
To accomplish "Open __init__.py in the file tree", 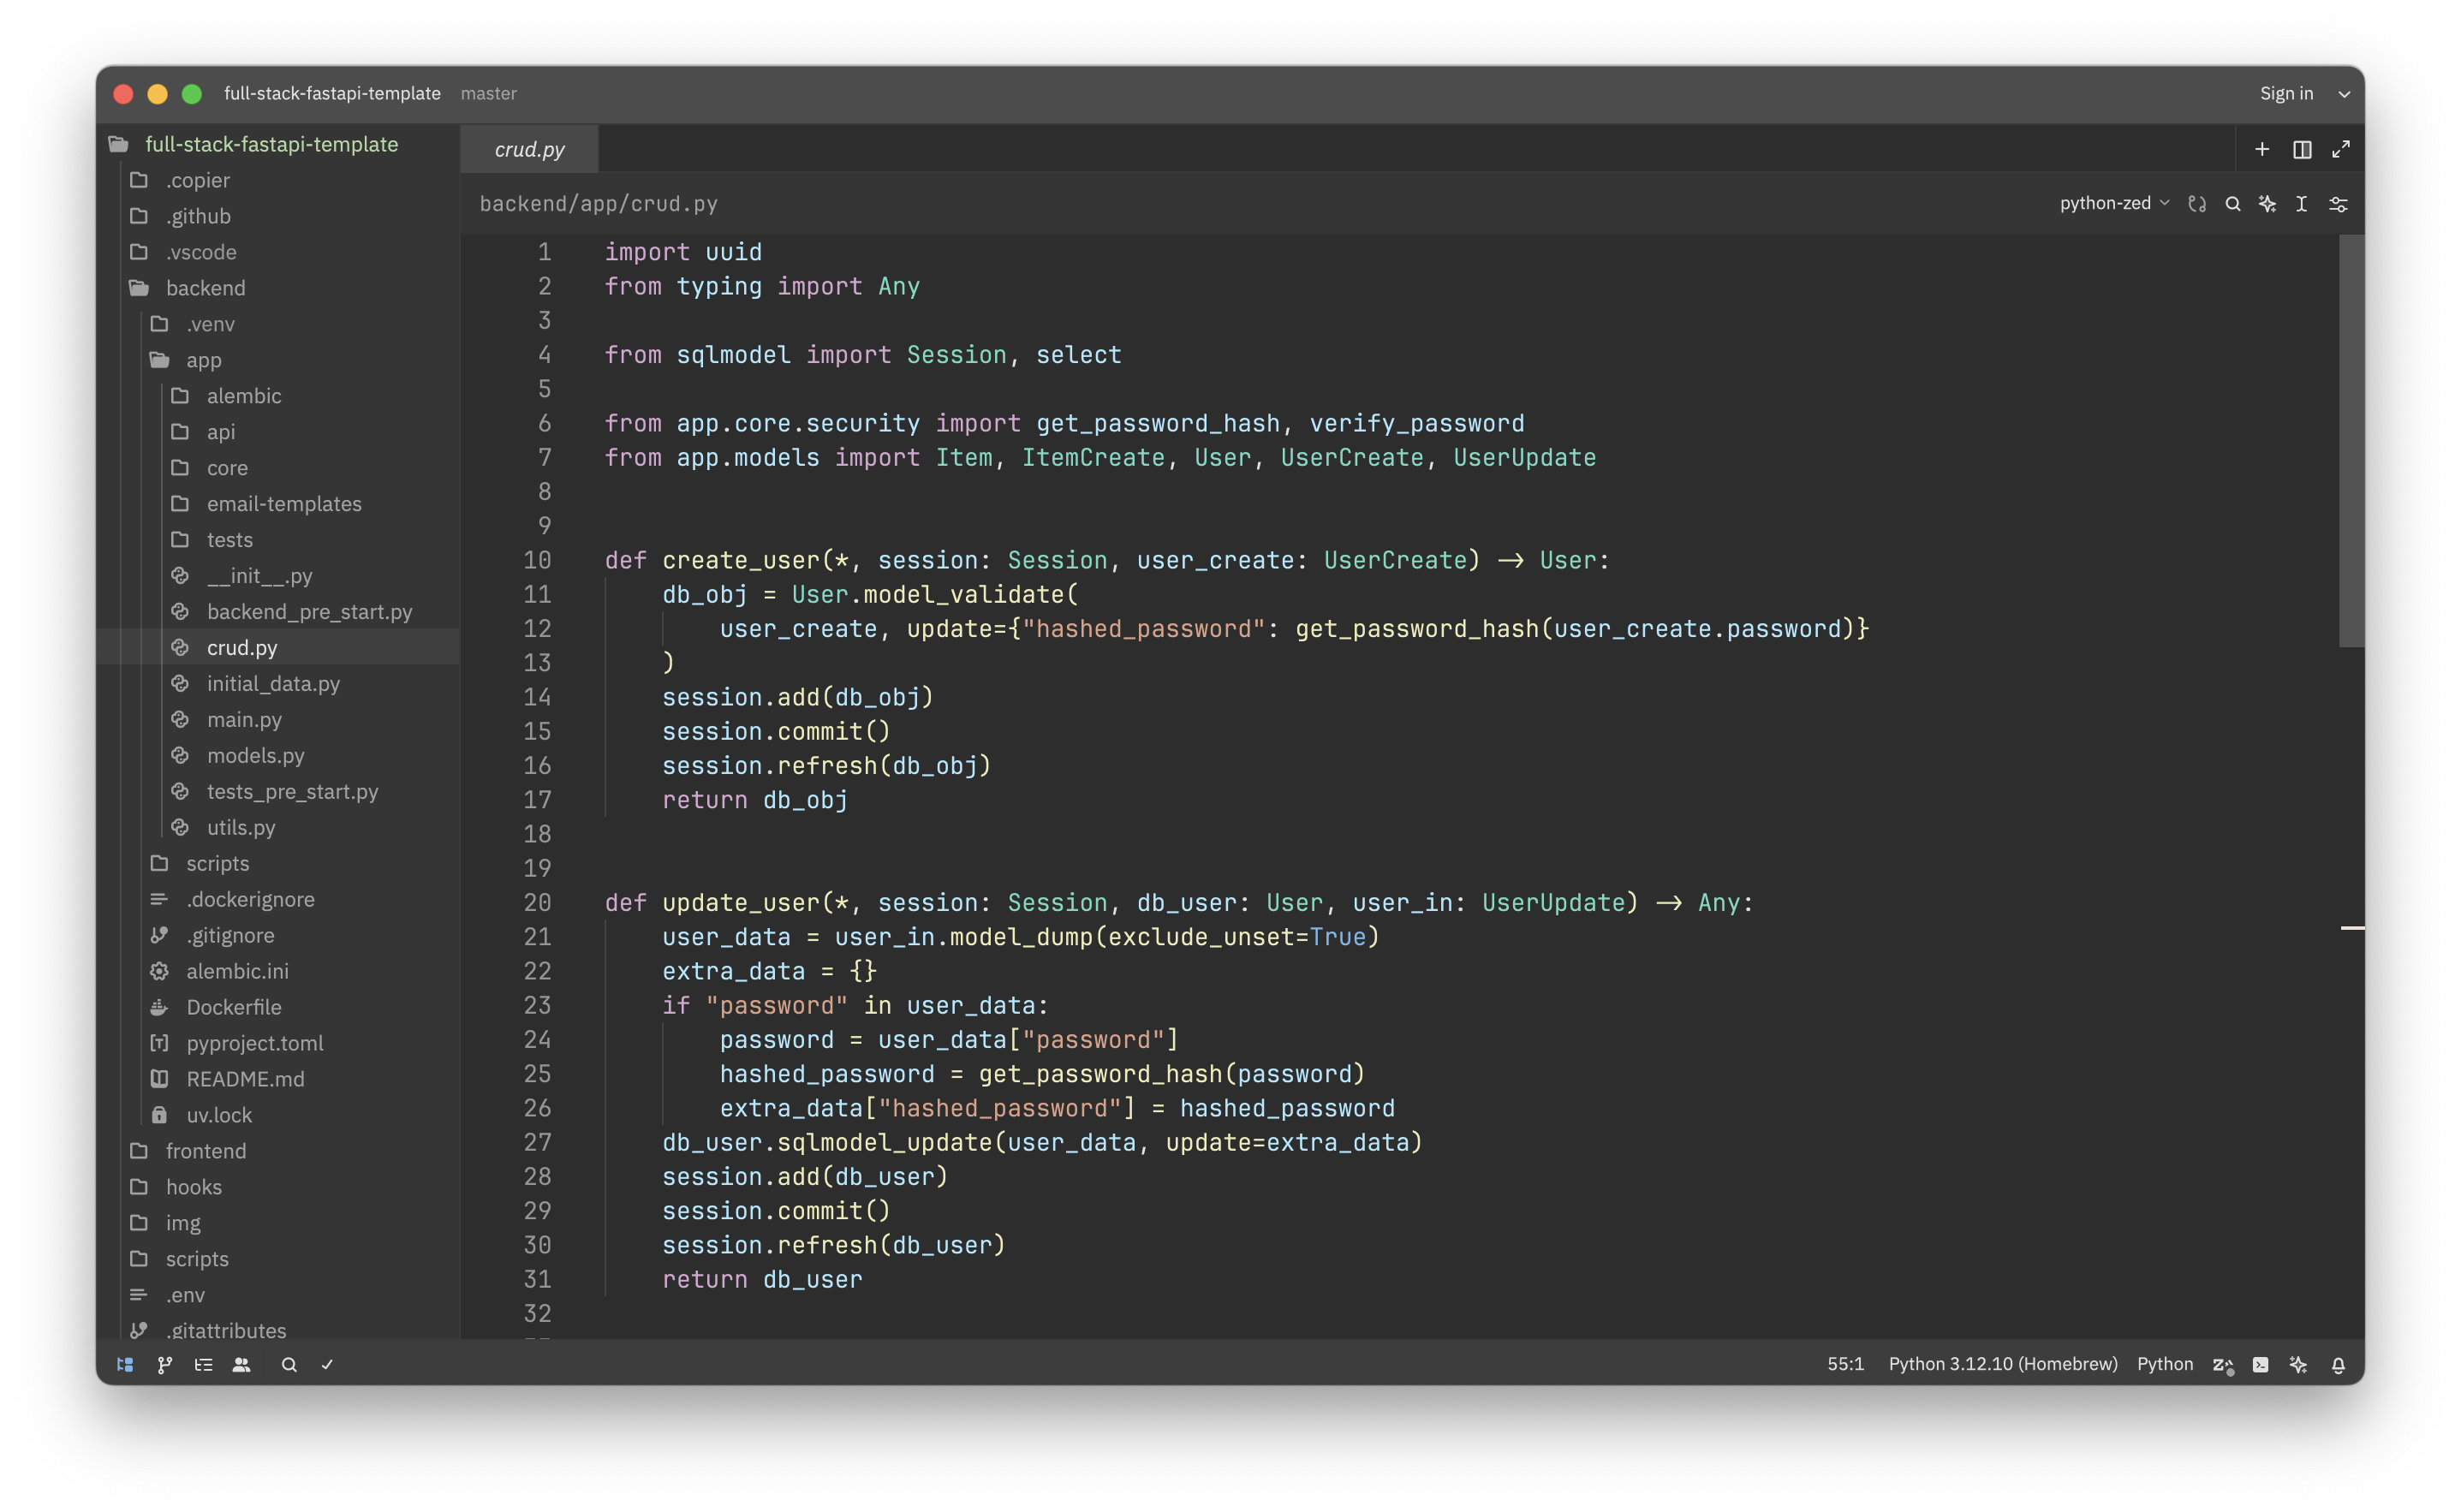I will (x=278, y=576).
